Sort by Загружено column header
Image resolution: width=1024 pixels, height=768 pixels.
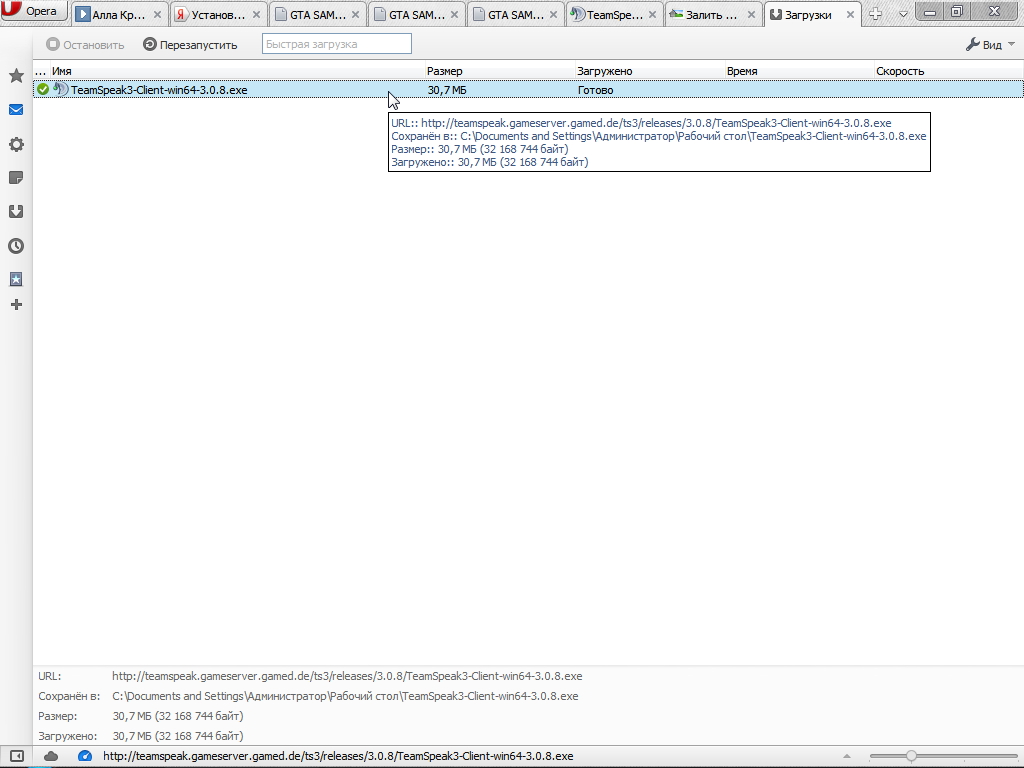click(650, 71)
